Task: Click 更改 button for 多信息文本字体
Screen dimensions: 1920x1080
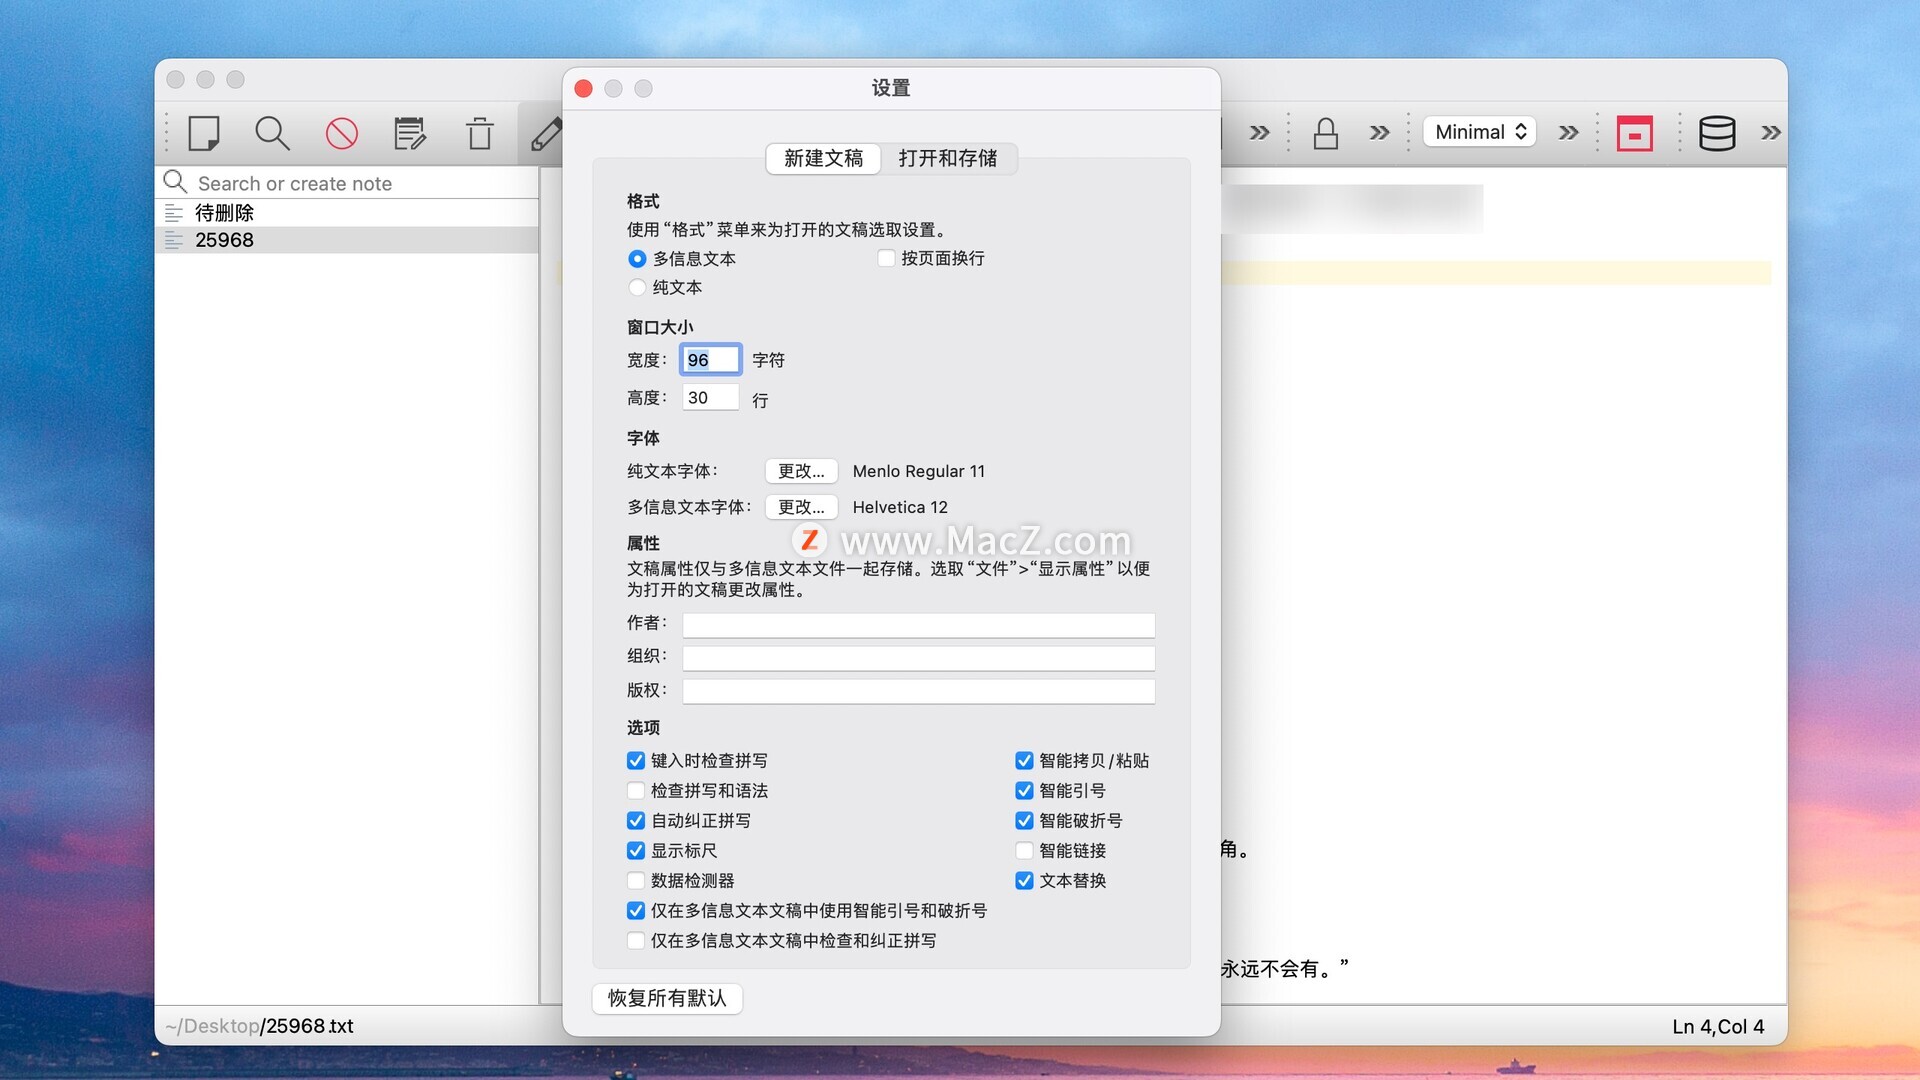Action: point(801,507)
